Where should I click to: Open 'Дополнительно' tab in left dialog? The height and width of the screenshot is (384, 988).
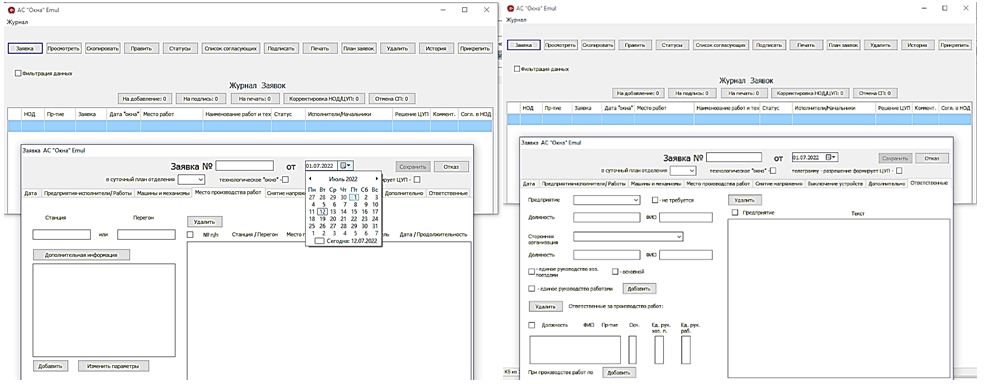point(404,193)
